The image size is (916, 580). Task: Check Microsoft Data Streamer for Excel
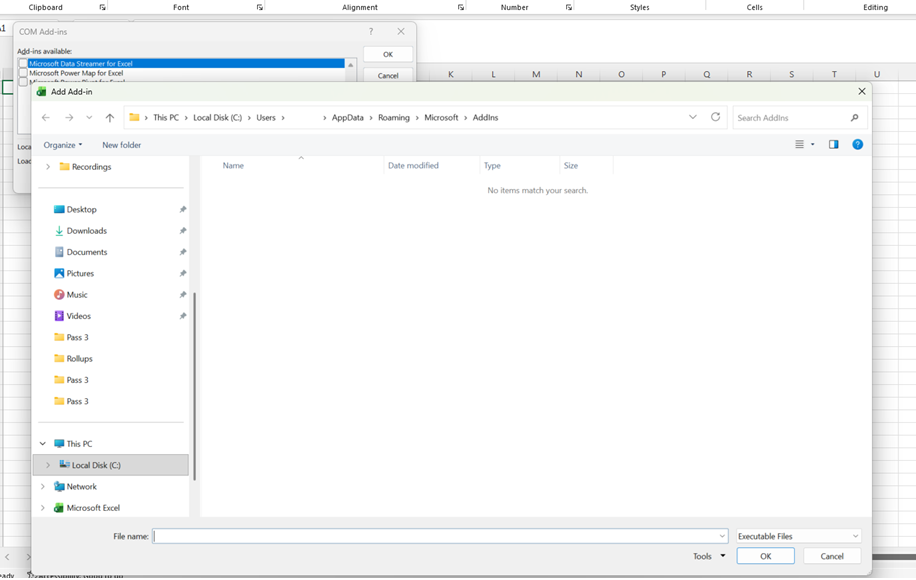[23, 63]
